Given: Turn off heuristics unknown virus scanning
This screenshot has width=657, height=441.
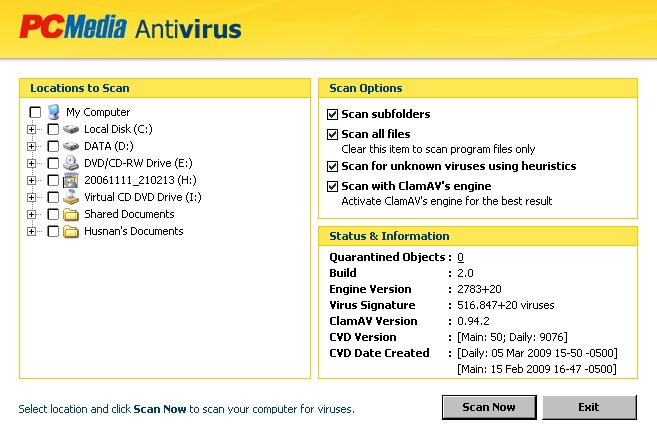Looking at the screenshot, I should (x=332, y=166).
